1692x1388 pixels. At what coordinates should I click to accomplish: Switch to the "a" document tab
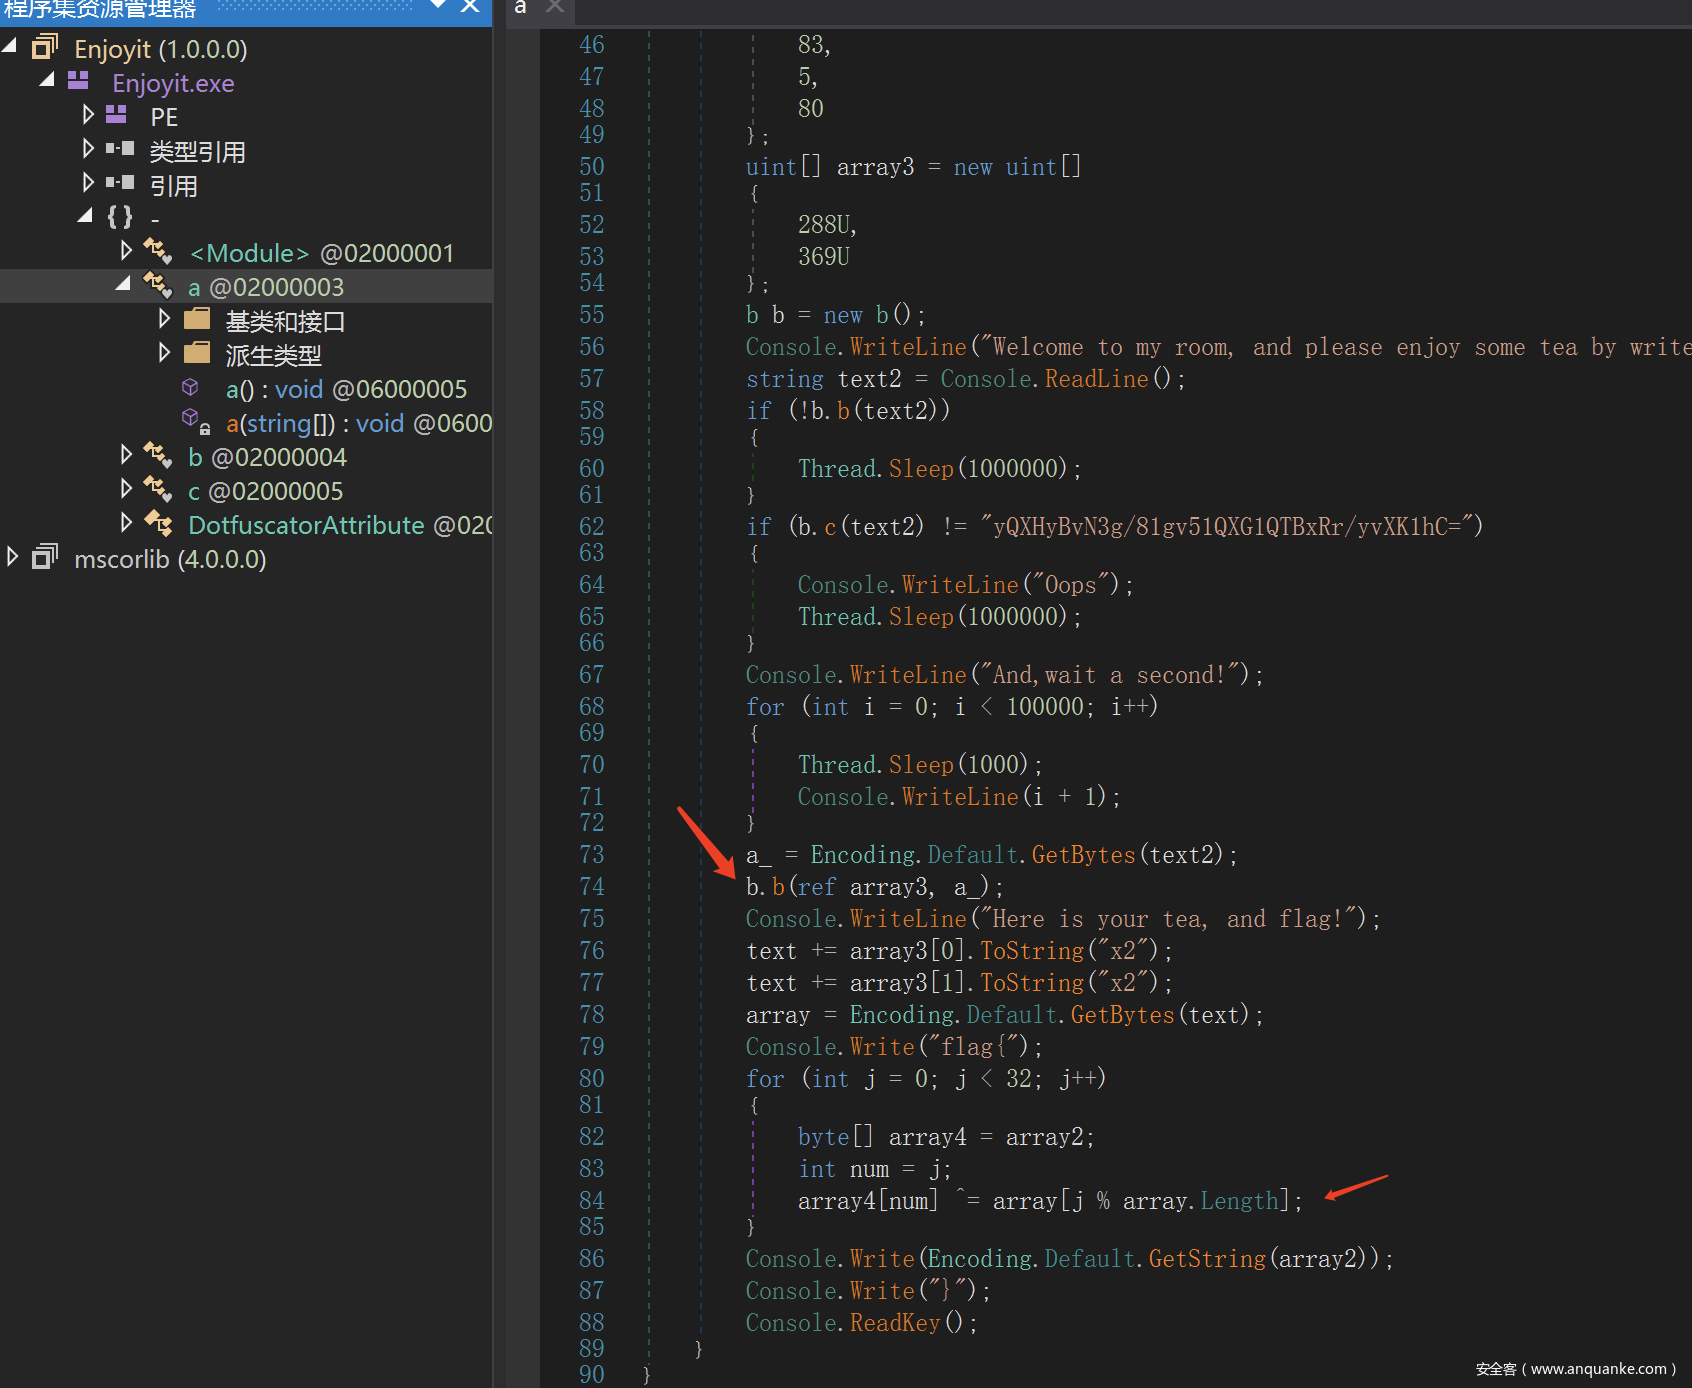click(520, 8)
